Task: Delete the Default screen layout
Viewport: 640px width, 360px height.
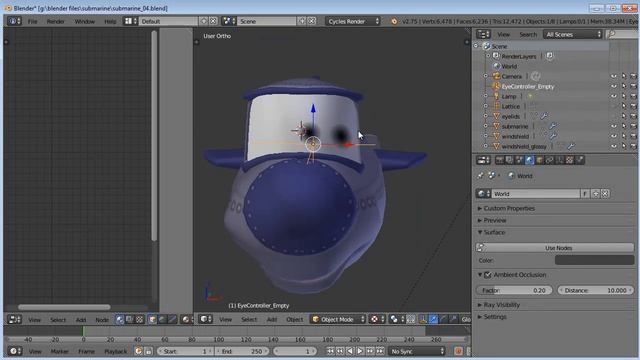Action: tap(213, 21)
